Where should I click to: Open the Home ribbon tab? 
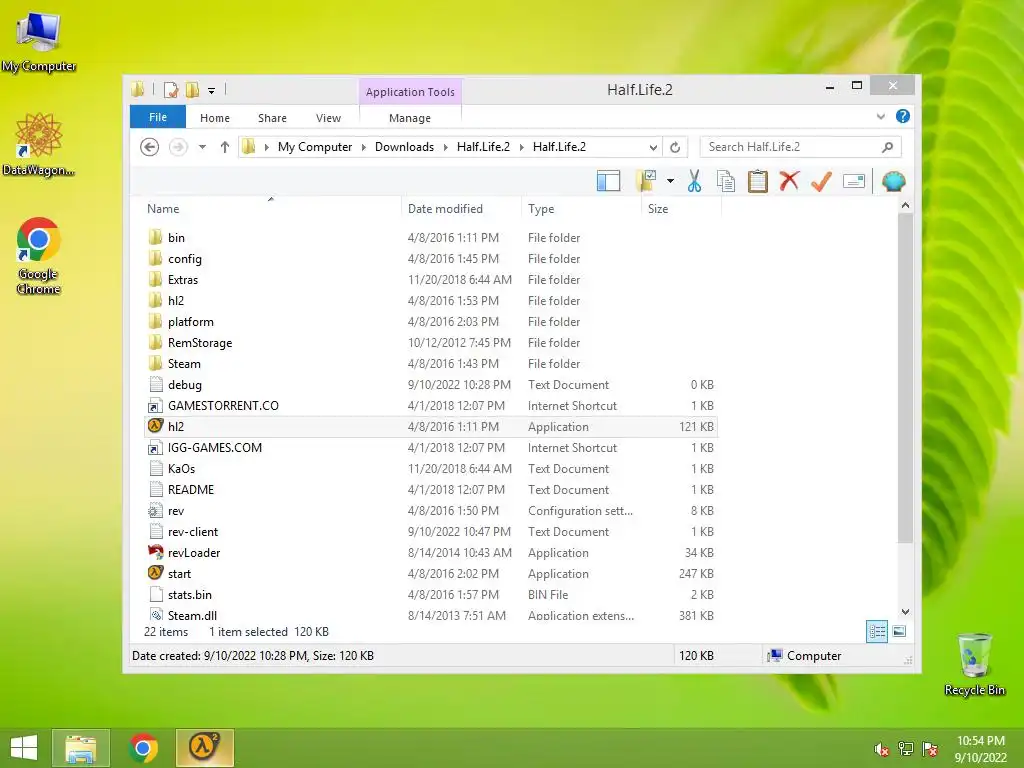pyautogui.click(x=215, y=118)
